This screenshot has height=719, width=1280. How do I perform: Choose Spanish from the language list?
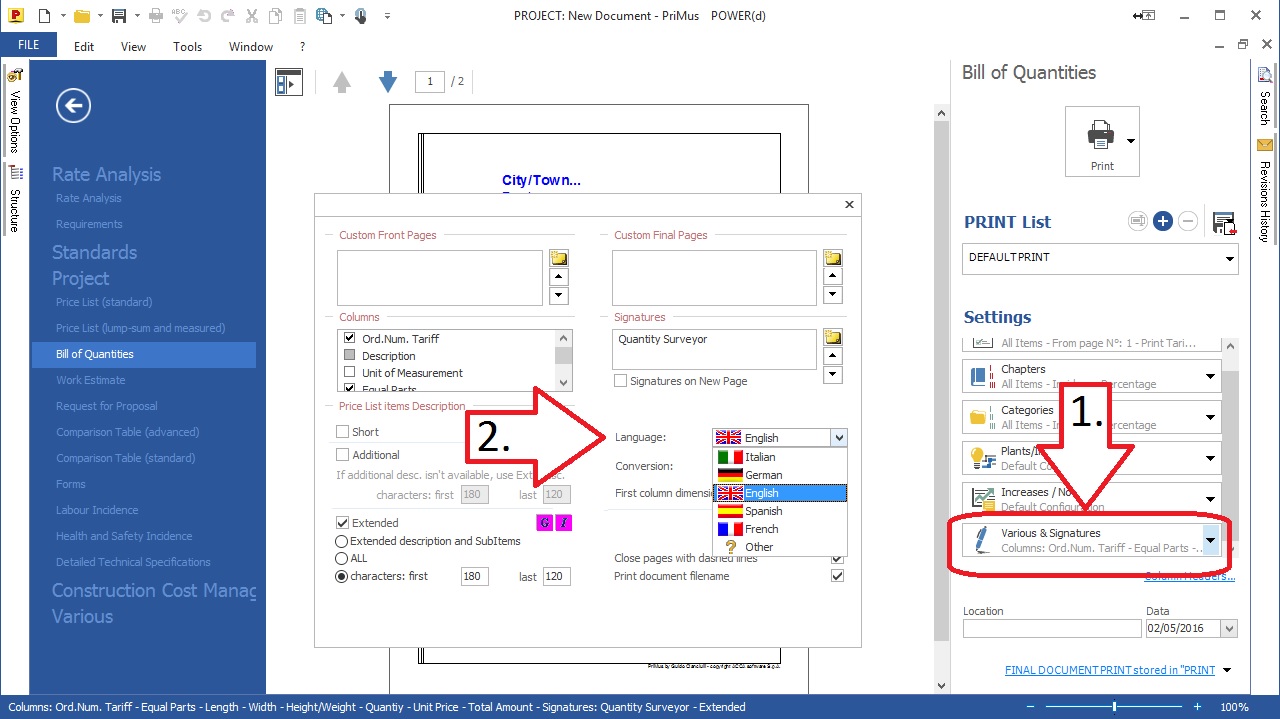[780, 511]
